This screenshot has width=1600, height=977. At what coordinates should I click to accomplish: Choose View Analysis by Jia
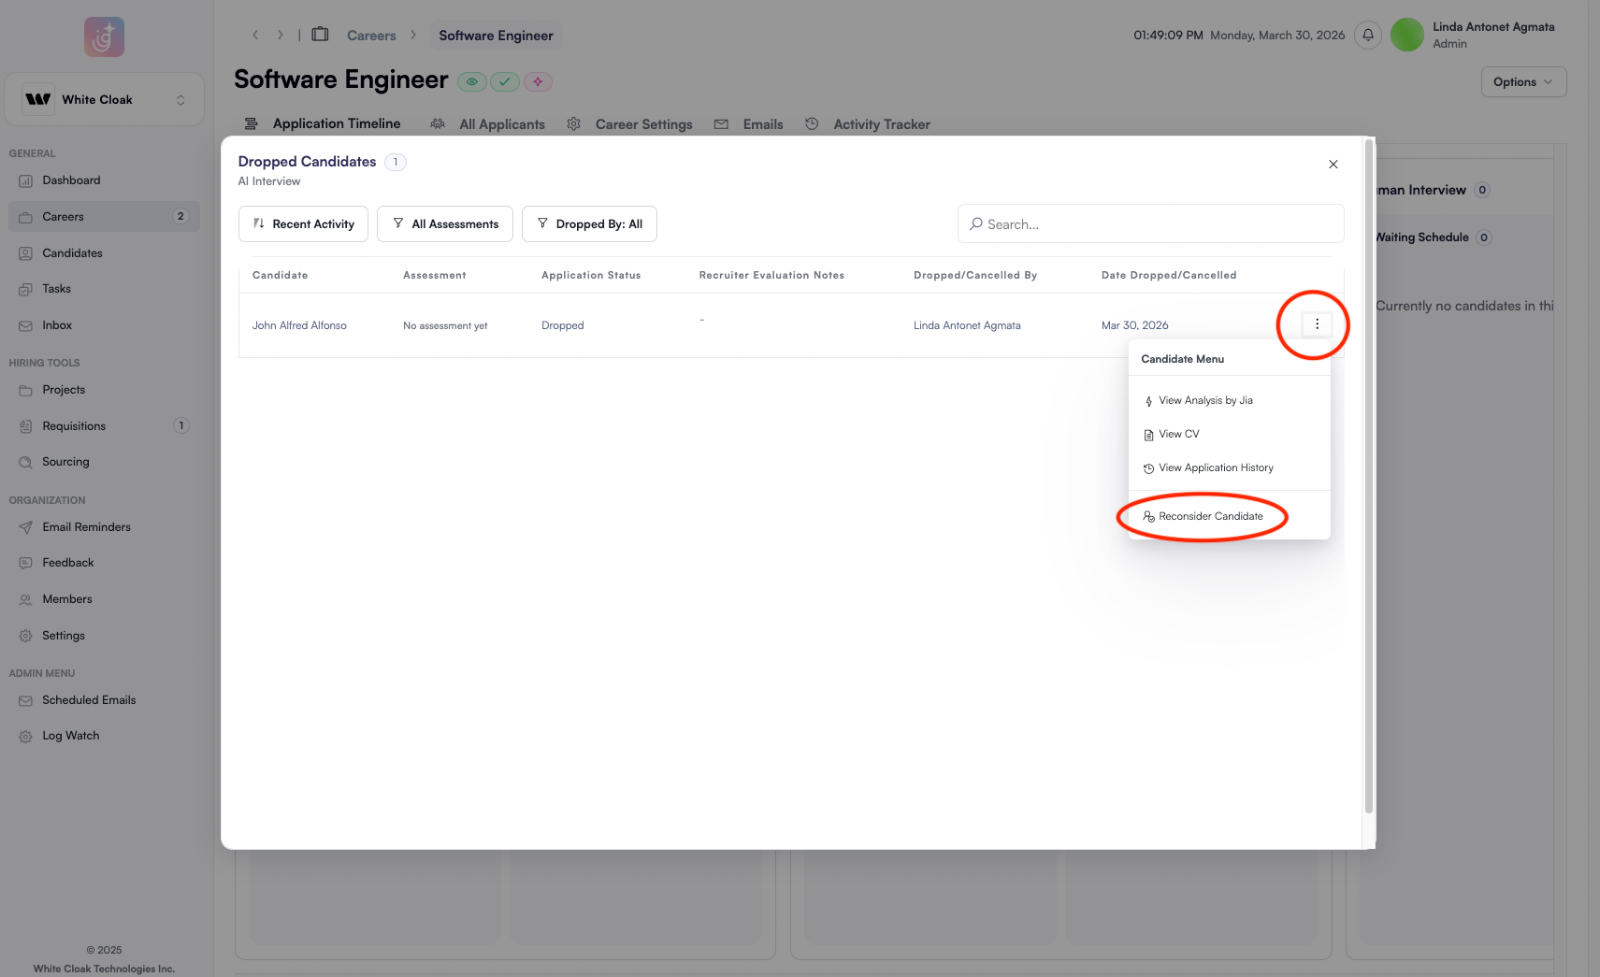point(1205,400)
